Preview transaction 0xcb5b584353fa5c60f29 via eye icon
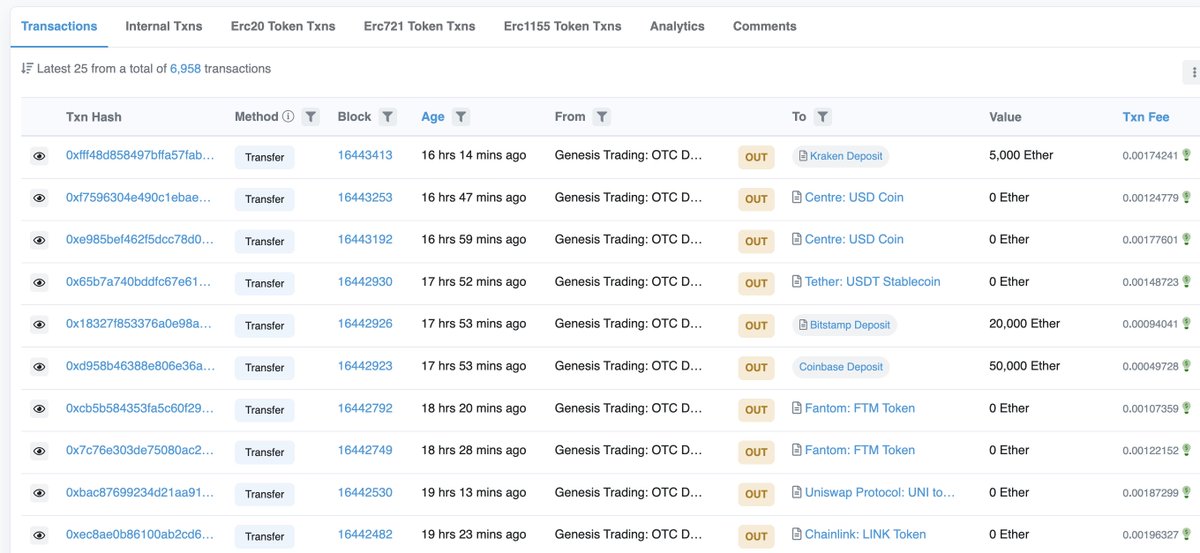The width and height of the screenshot is (1200, 553). coord(39,409)
